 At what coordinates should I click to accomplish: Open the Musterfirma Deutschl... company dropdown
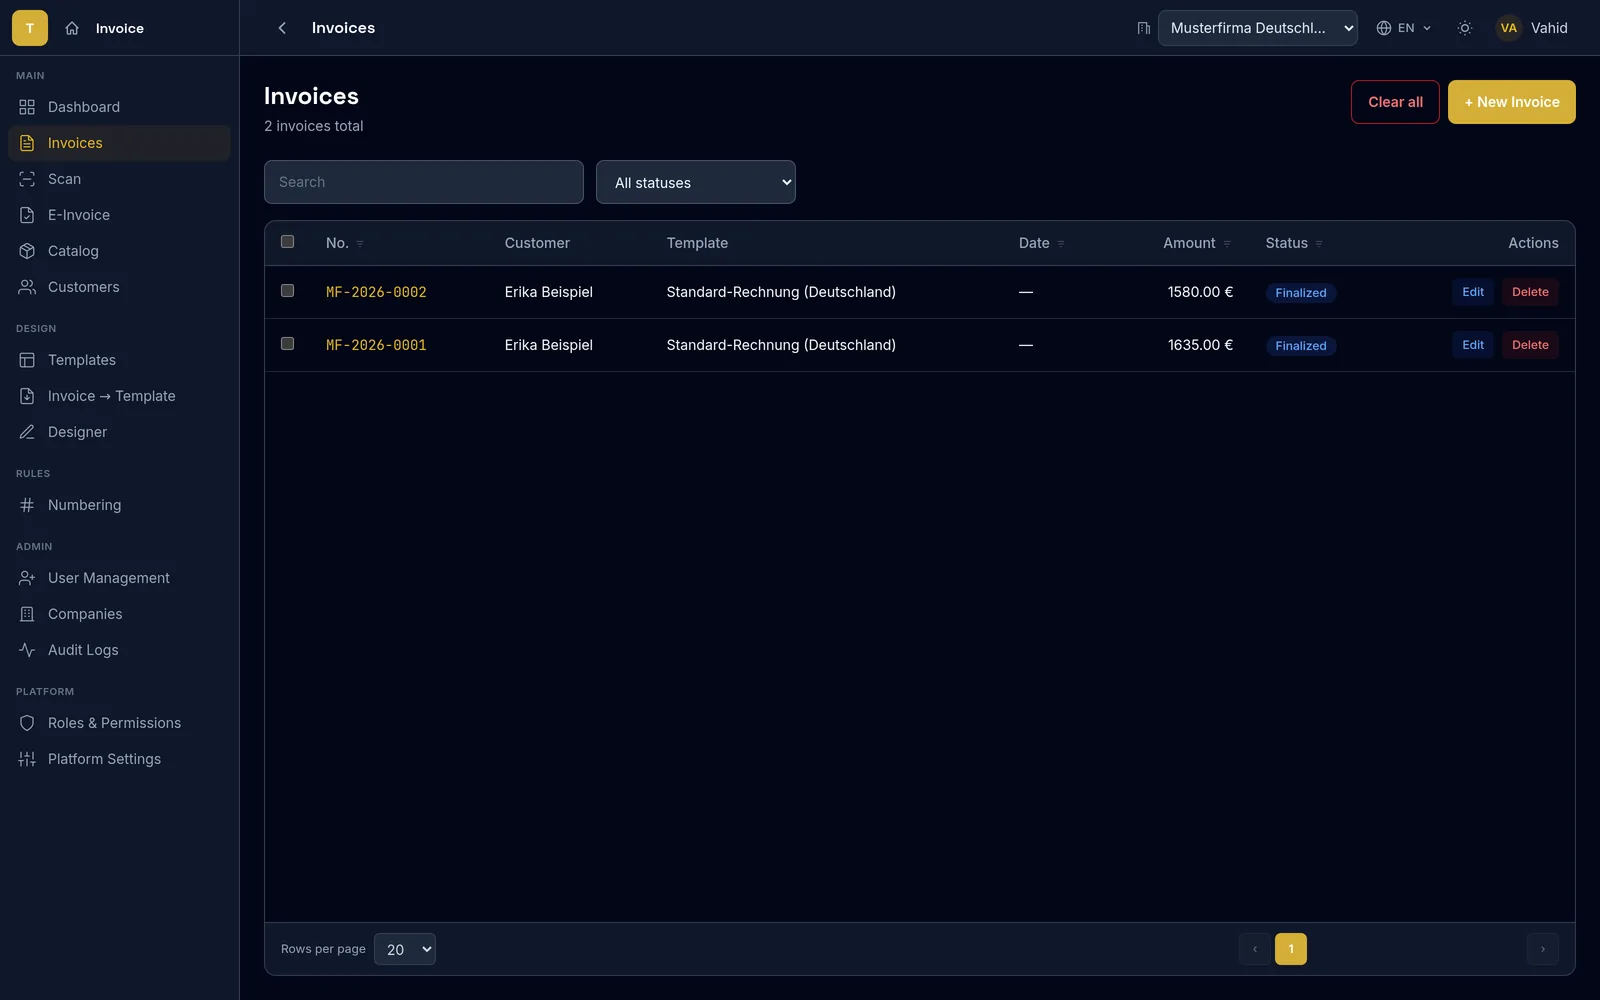(1258, 28)
